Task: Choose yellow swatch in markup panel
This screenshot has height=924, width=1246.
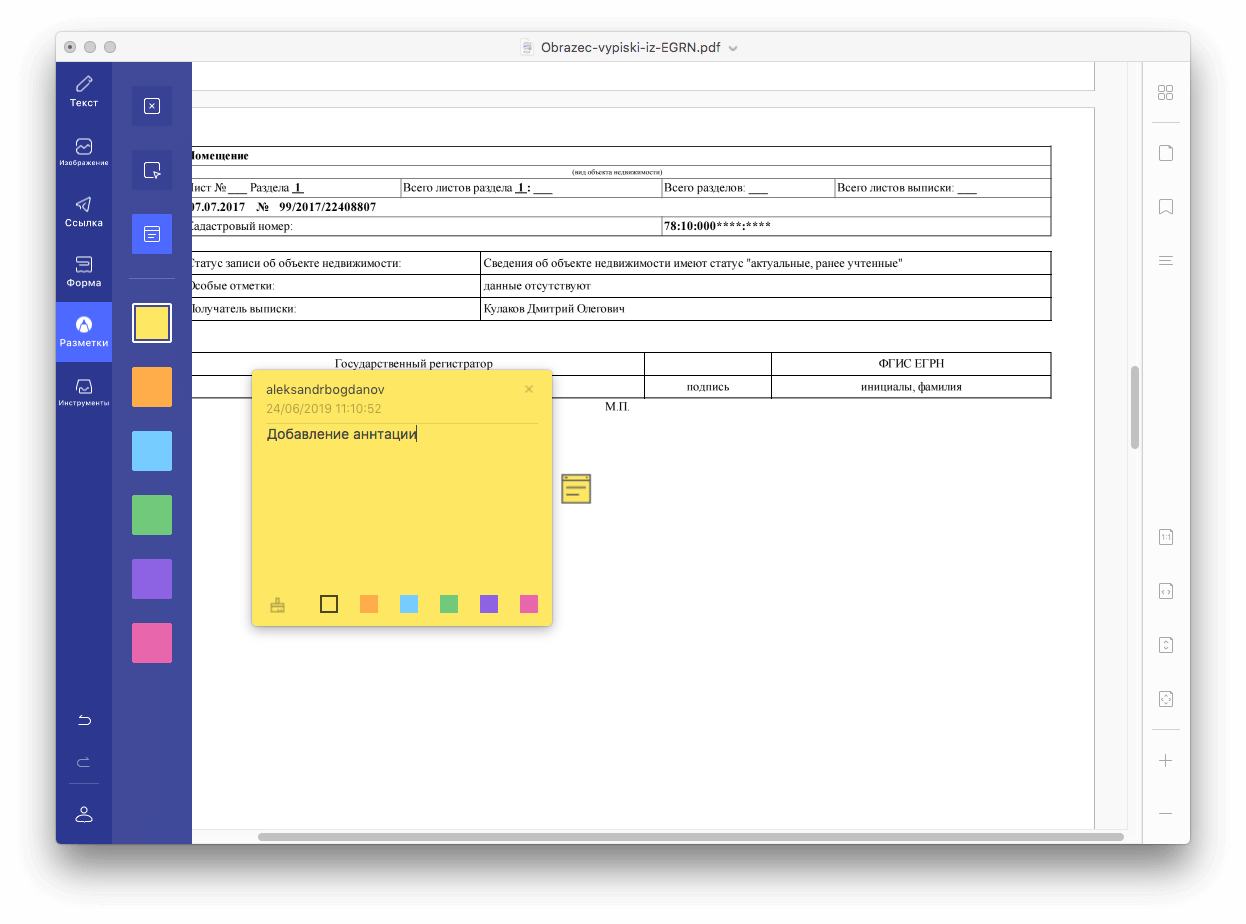Action: (x=152, y=323)
